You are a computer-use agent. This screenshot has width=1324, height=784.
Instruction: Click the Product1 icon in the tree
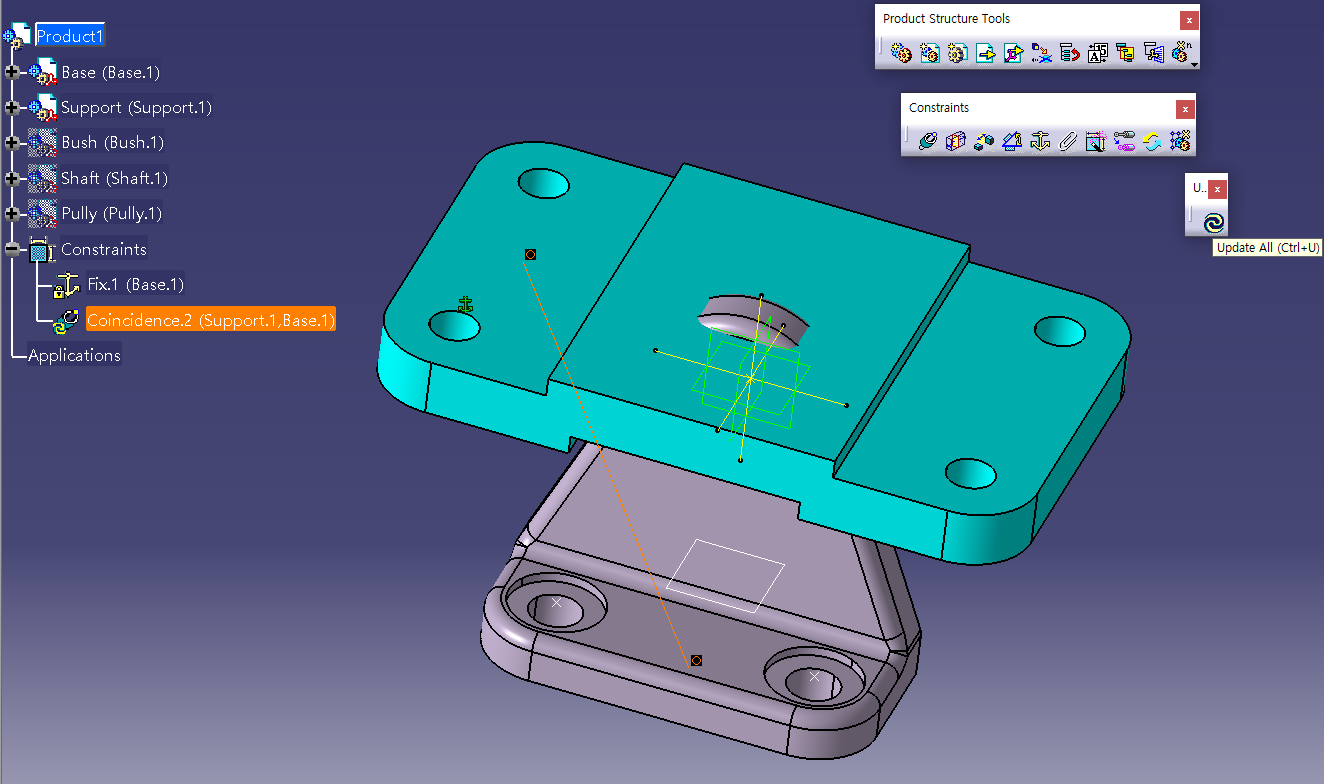tap(17, 36)
